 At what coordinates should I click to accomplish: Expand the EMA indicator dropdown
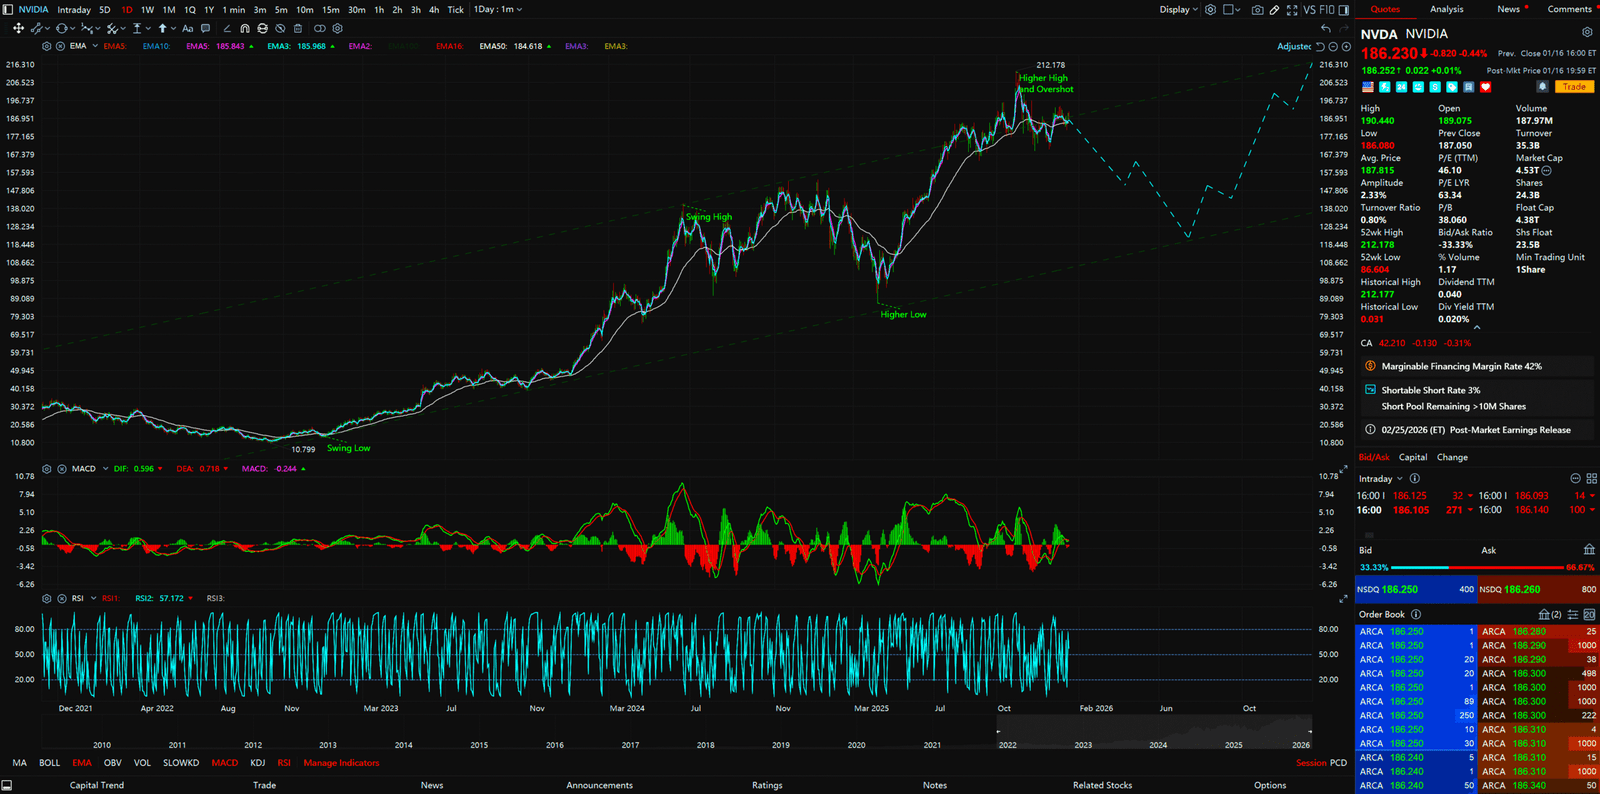[95, 47]
